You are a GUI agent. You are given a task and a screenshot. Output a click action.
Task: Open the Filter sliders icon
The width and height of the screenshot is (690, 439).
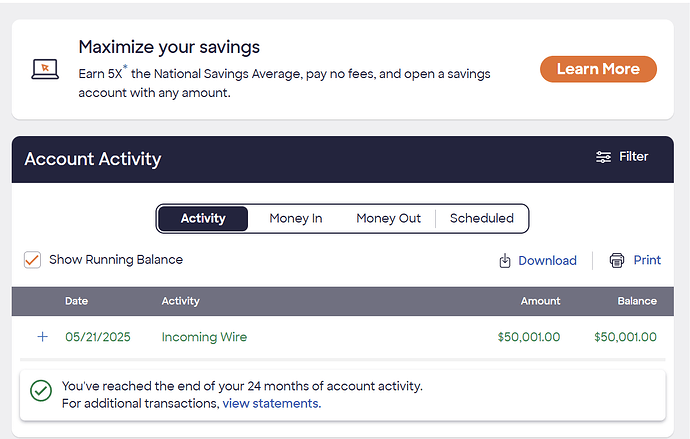pos(603,157)
